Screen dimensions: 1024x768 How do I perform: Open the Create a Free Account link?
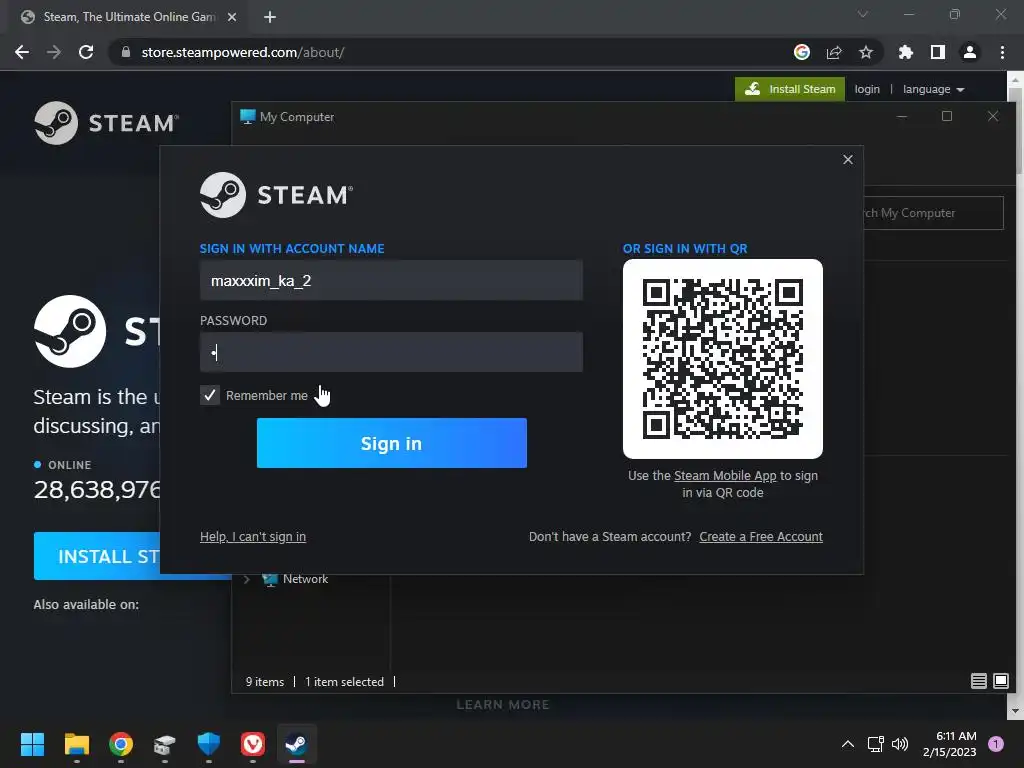tap(761, 537)
